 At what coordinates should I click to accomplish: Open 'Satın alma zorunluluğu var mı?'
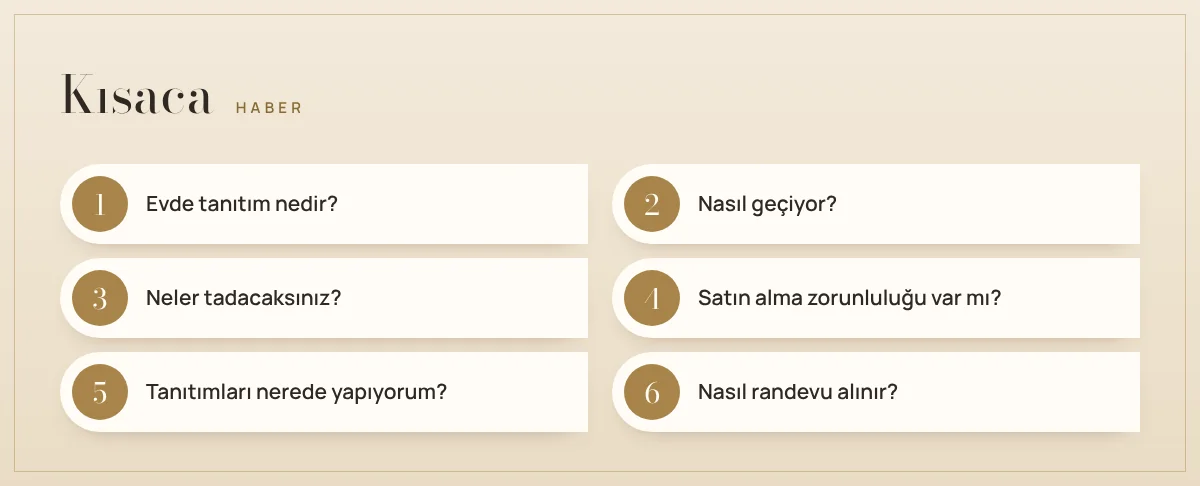(x=850, y=298)
